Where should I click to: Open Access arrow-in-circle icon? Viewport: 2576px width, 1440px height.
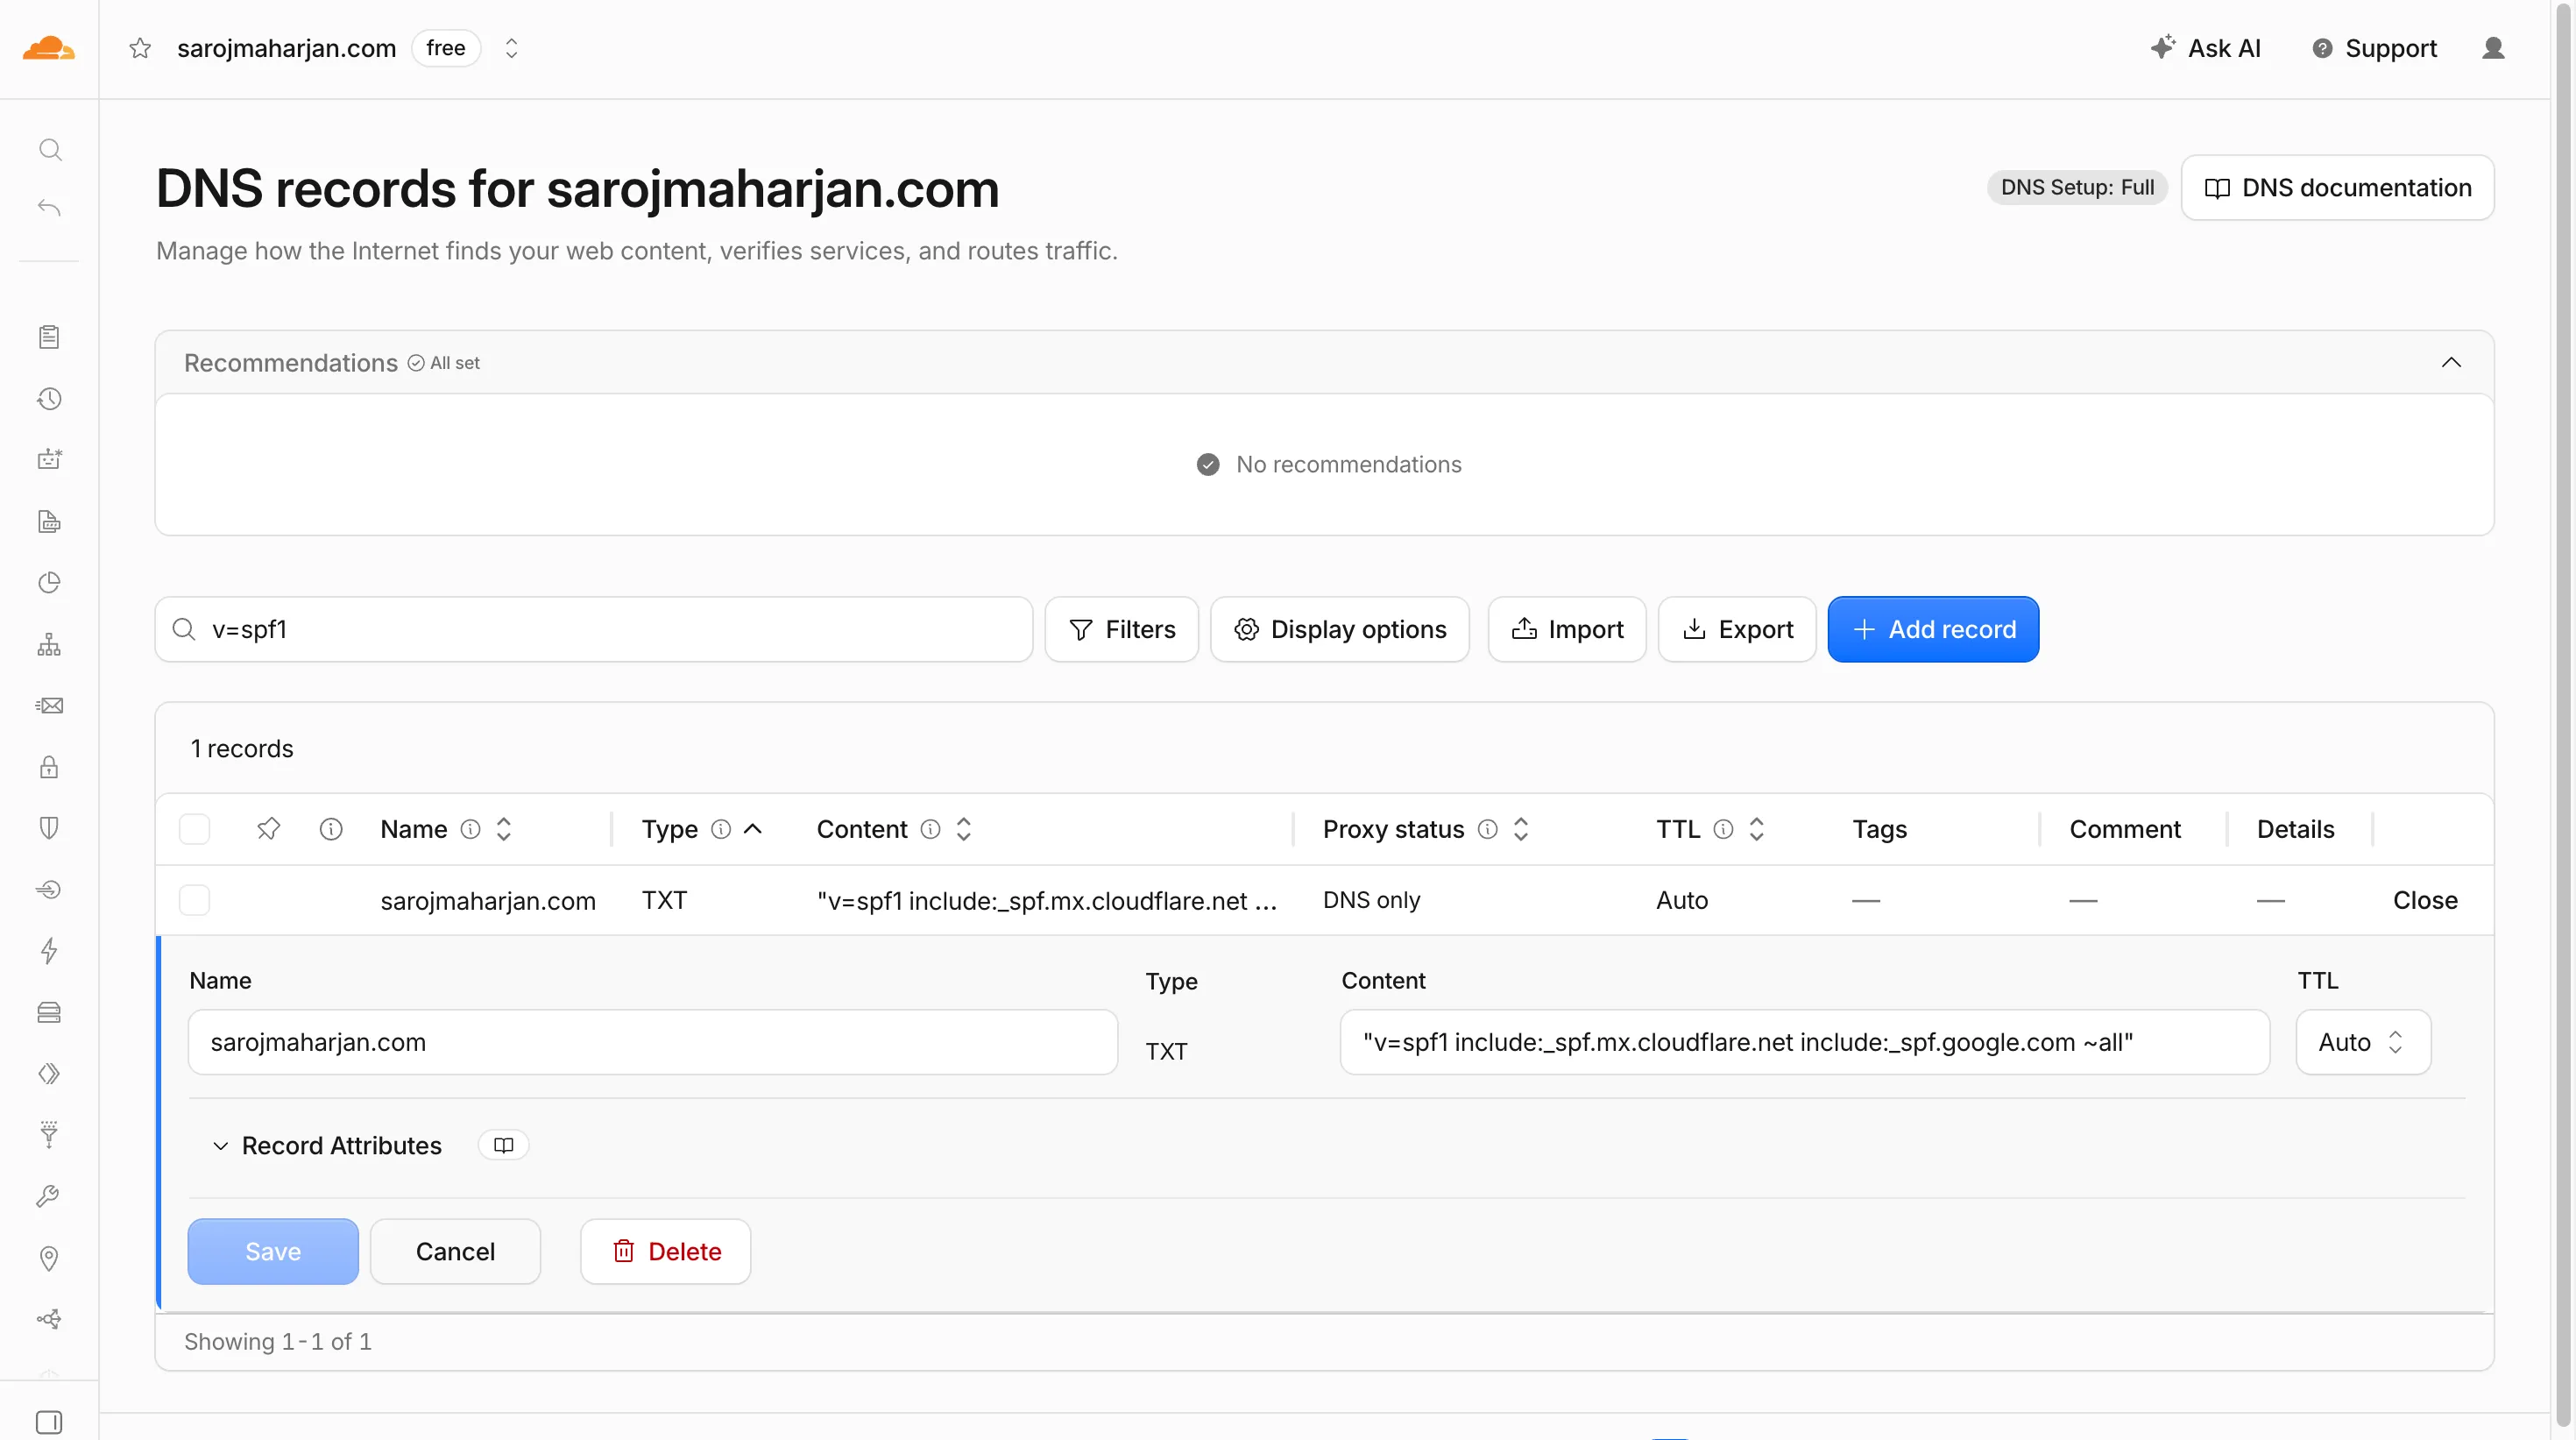tap(49, 889)
